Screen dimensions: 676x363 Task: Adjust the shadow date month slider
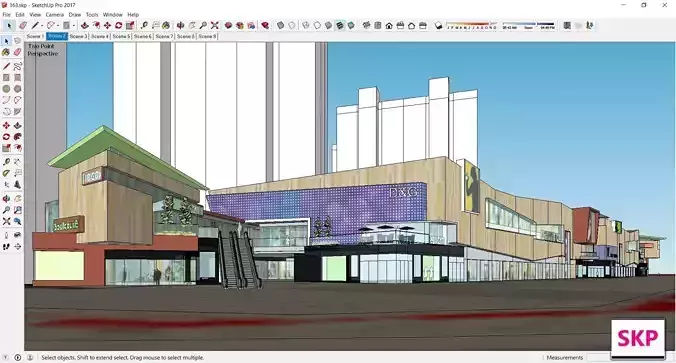click(472, 25)
